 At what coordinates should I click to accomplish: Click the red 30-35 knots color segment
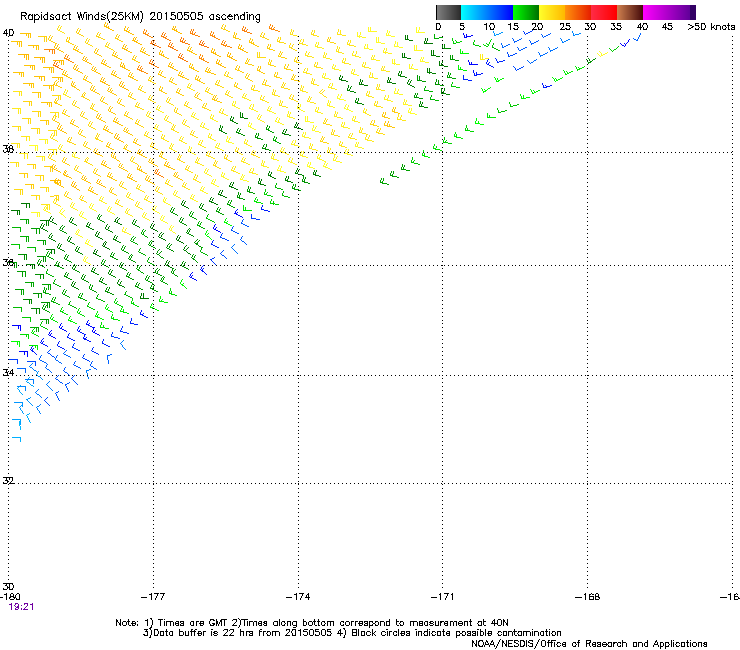pyautogui.click(x=604, y=12)
